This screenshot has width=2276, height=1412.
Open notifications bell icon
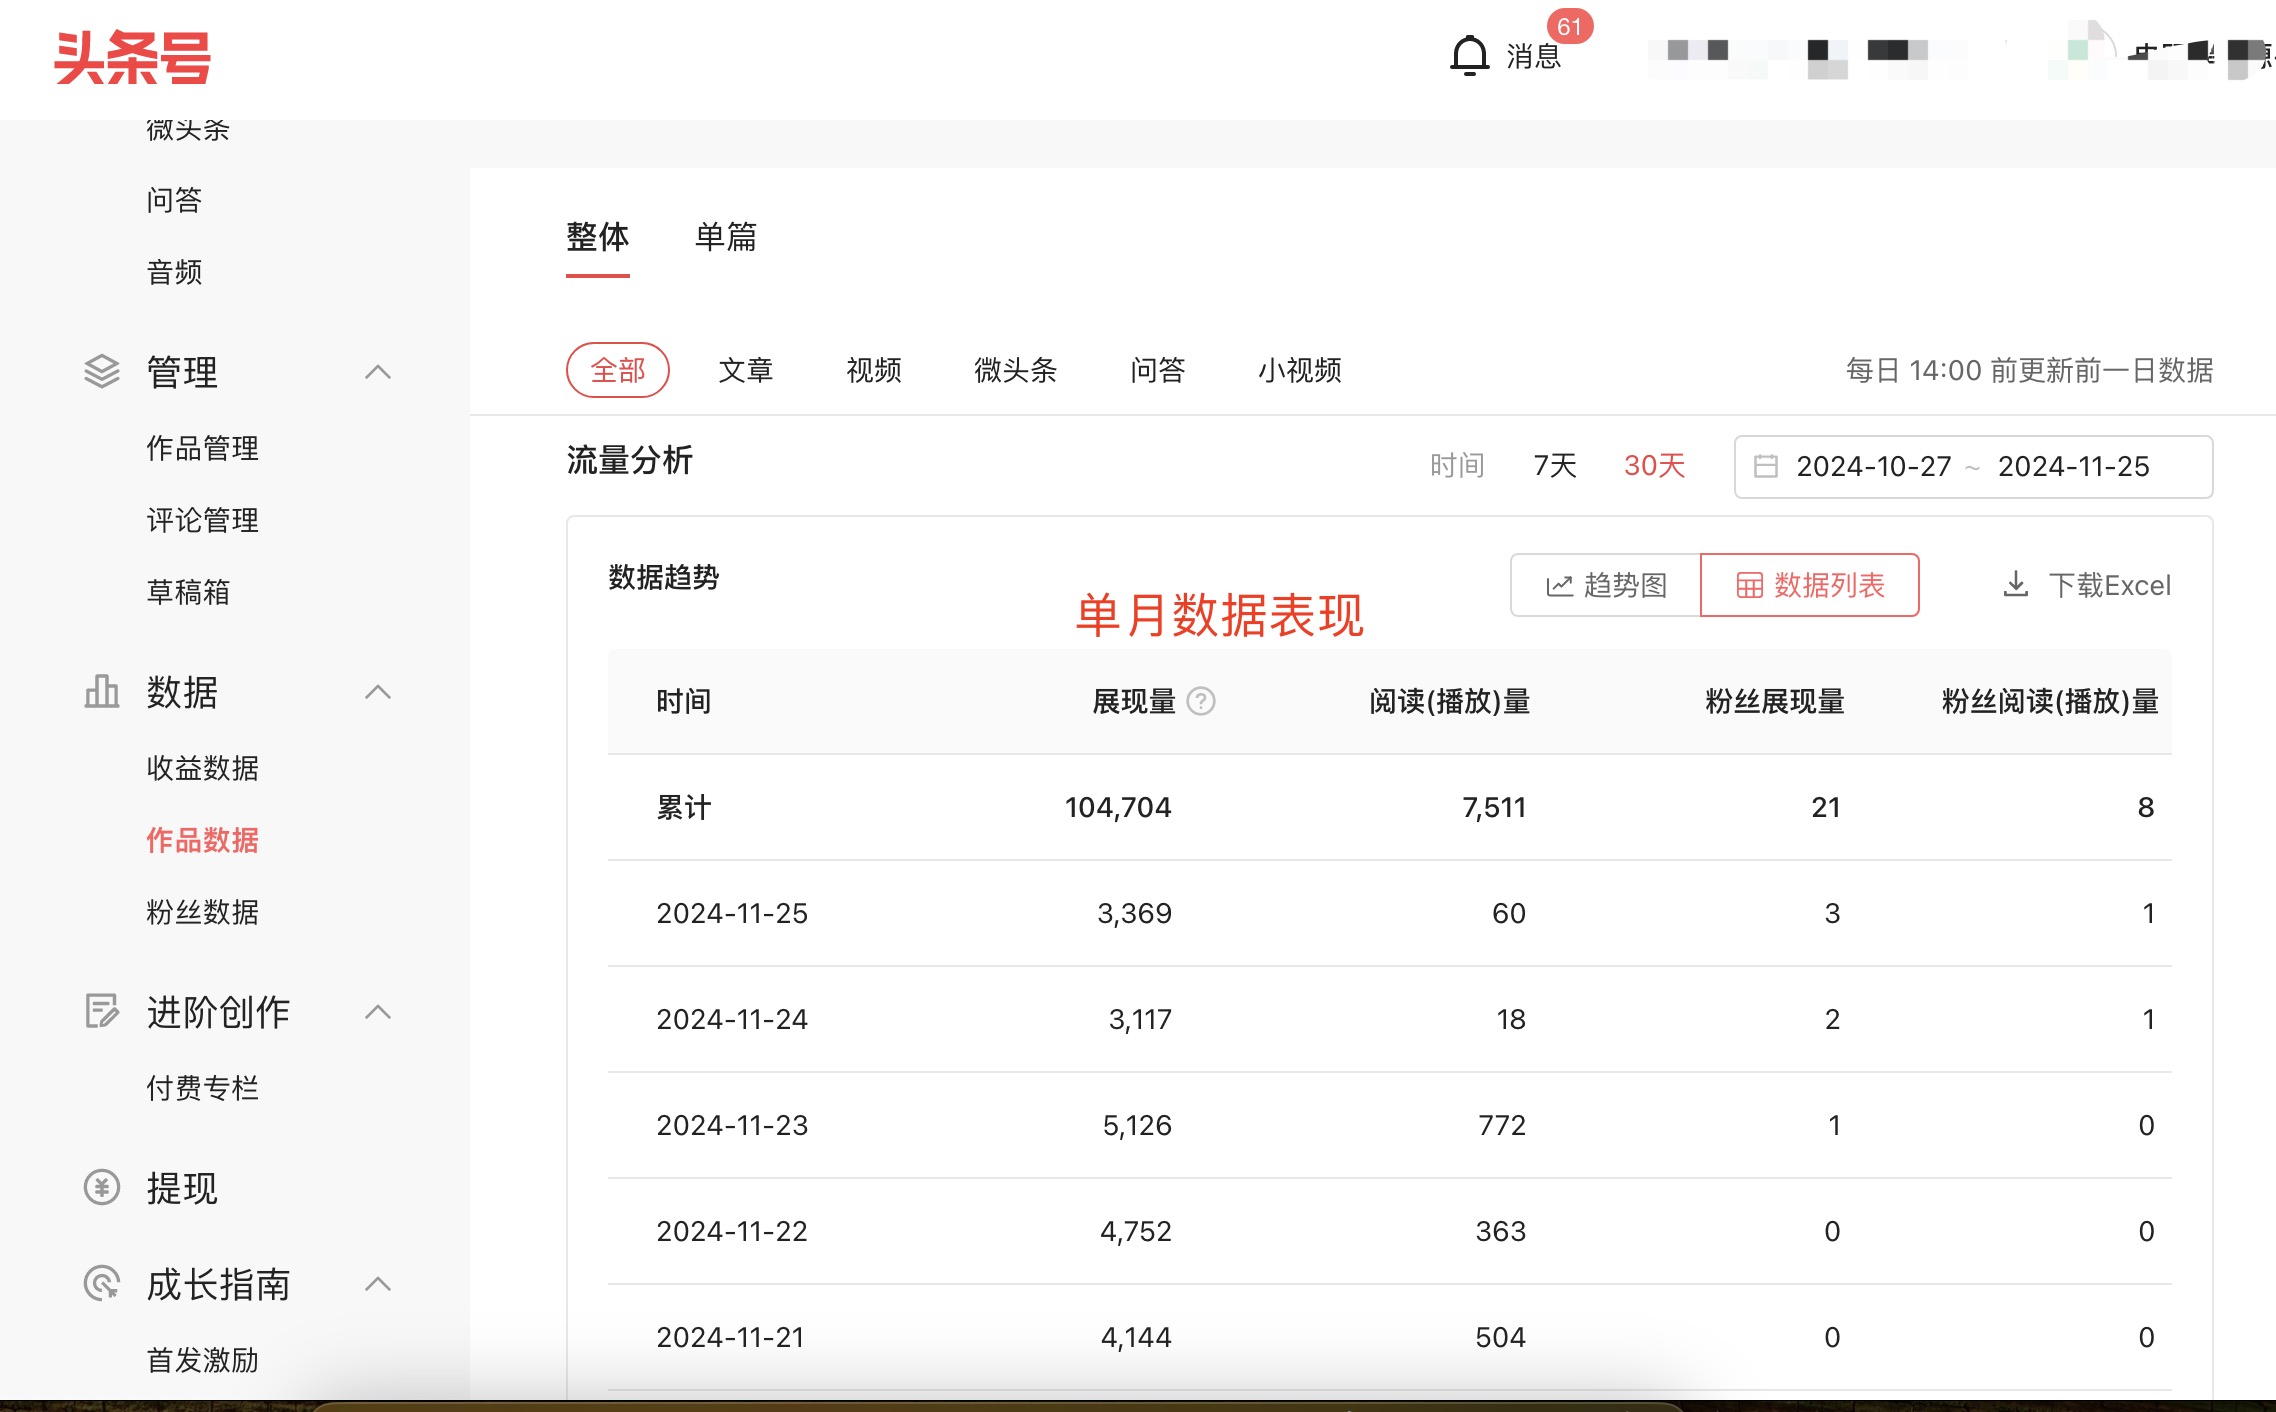(x=1469, y=56)
